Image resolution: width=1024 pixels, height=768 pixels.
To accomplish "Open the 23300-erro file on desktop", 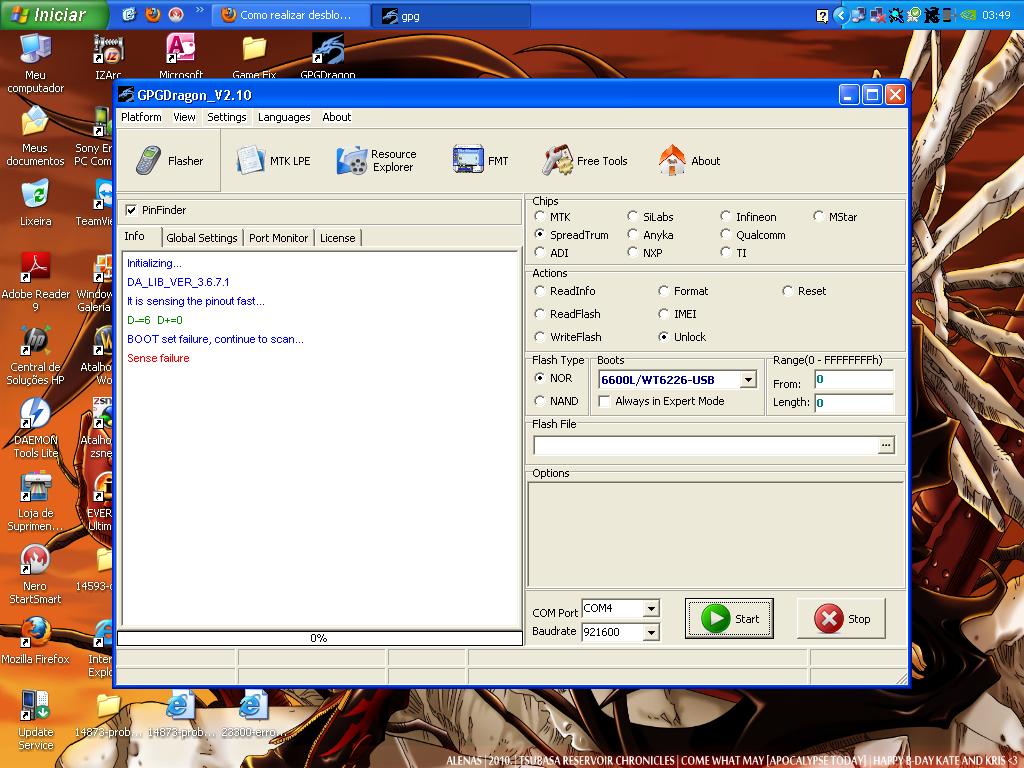I will coord(252,714).
